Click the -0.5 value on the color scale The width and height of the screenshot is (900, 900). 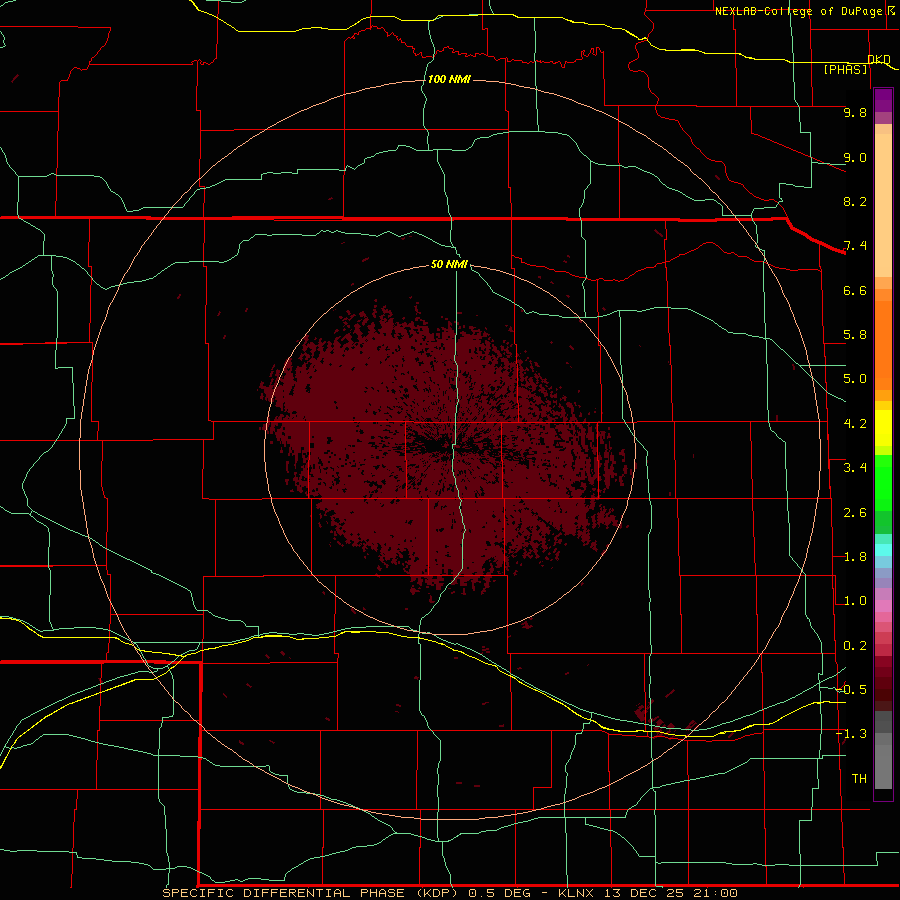coord(851,690)
